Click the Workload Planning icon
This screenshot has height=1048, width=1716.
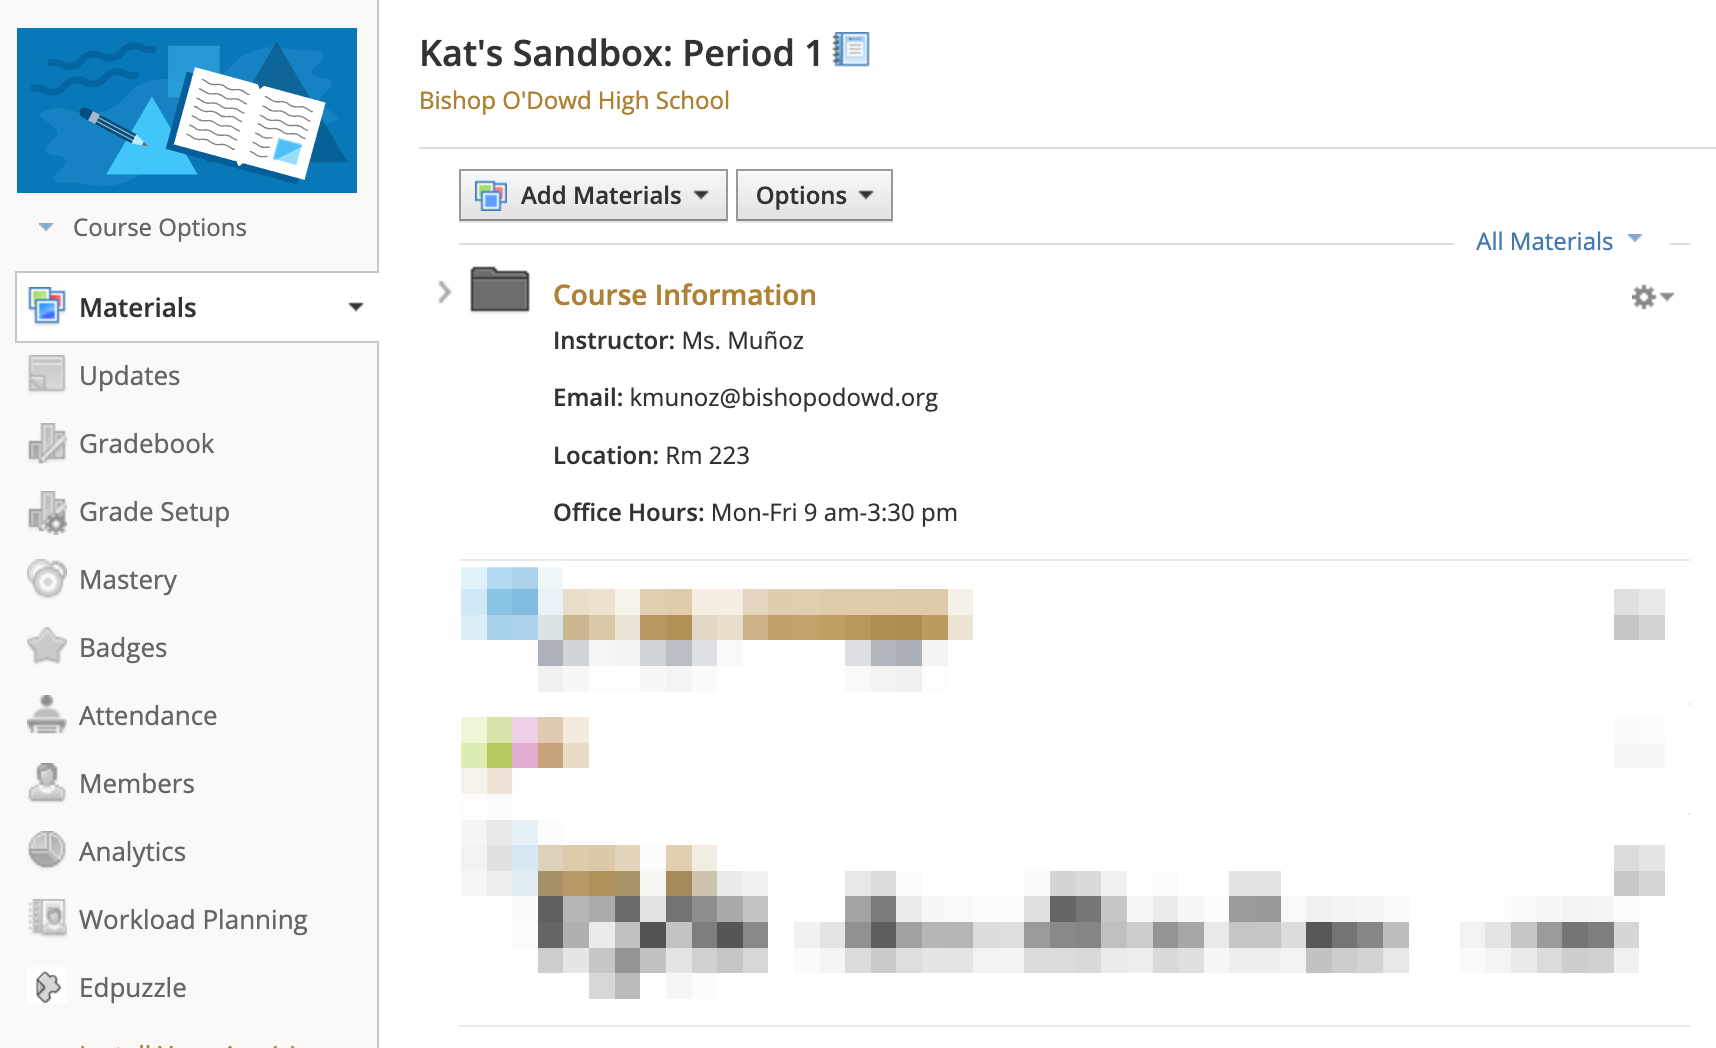pos(47,919)
